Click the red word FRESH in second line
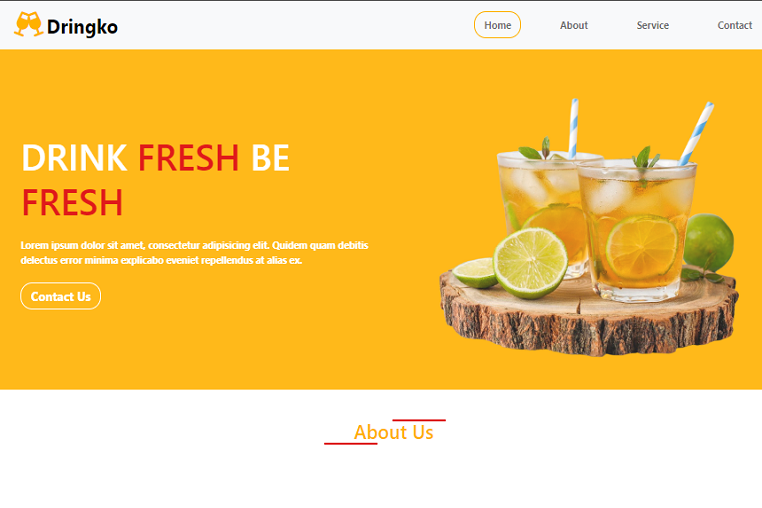This screenshot has width=762, height=508. tap(72, 203)
